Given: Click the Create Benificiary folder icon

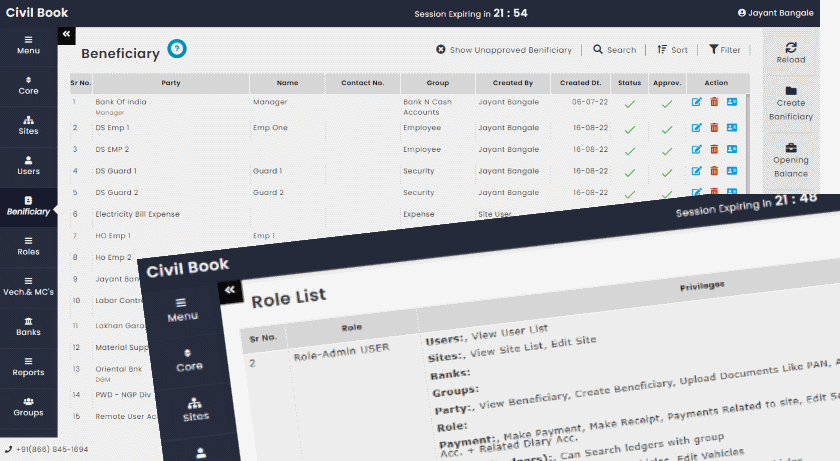Looking at the screenshot, I should [791, 91].
